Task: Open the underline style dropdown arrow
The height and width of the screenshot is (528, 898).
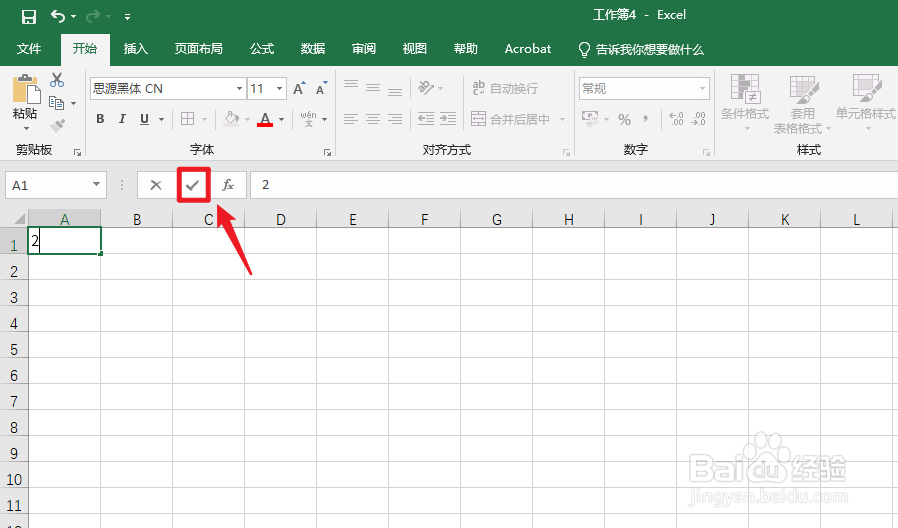Action: [162, 120]
